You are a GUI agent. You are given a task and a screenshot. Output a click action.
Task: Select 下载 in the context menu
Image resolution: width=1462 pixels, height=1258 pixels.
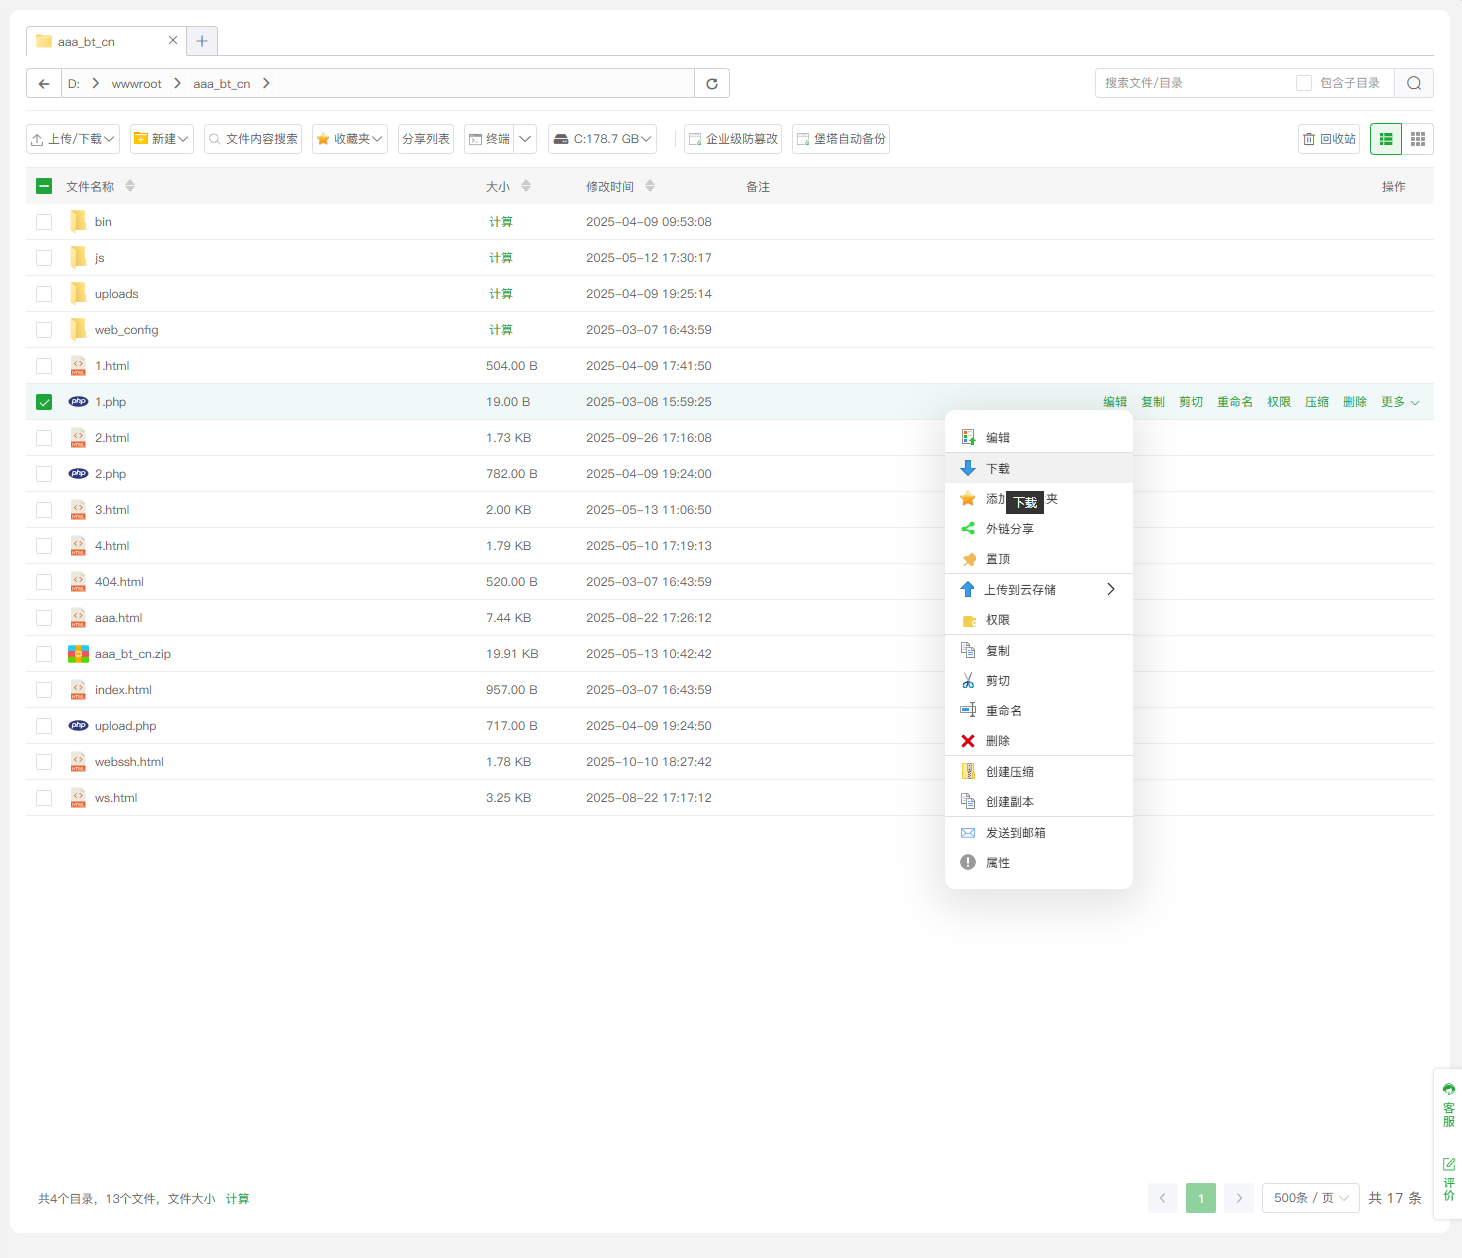point(998,468)
